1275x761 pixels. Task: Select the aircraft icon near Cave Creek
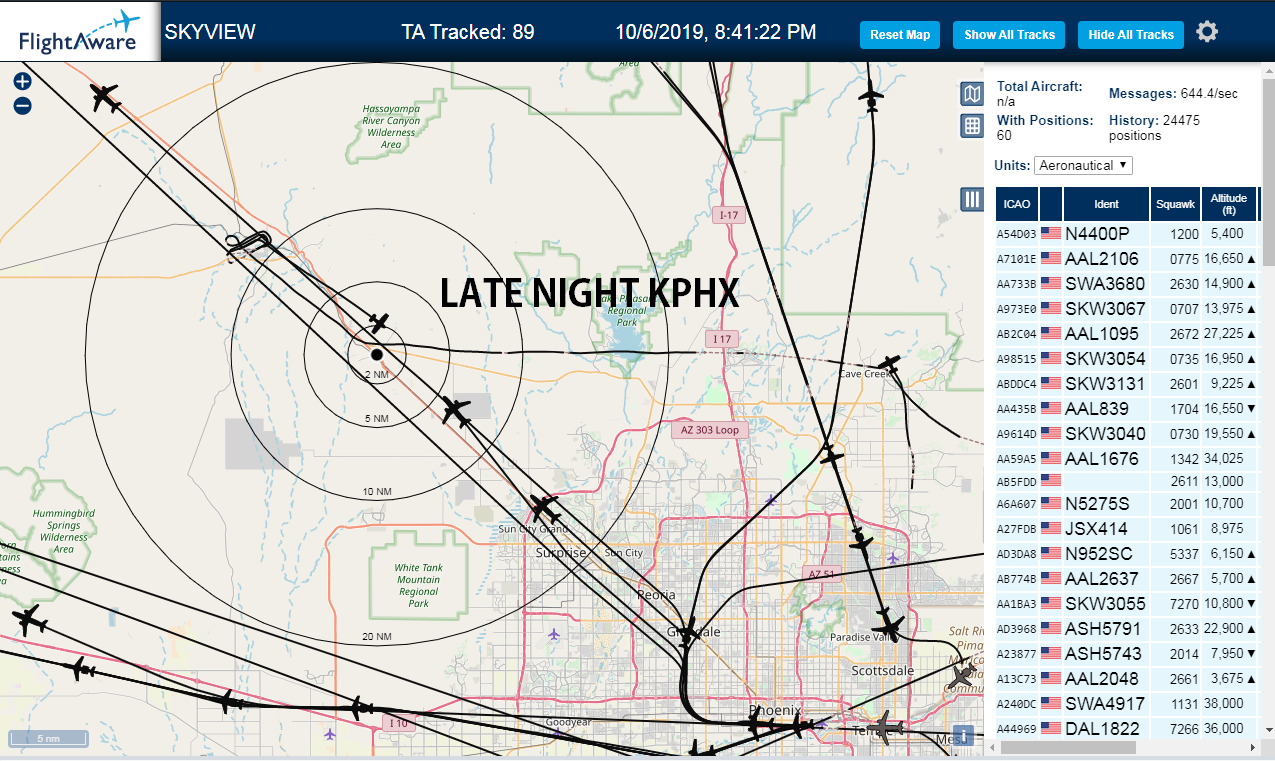click(x=888, y=364)
